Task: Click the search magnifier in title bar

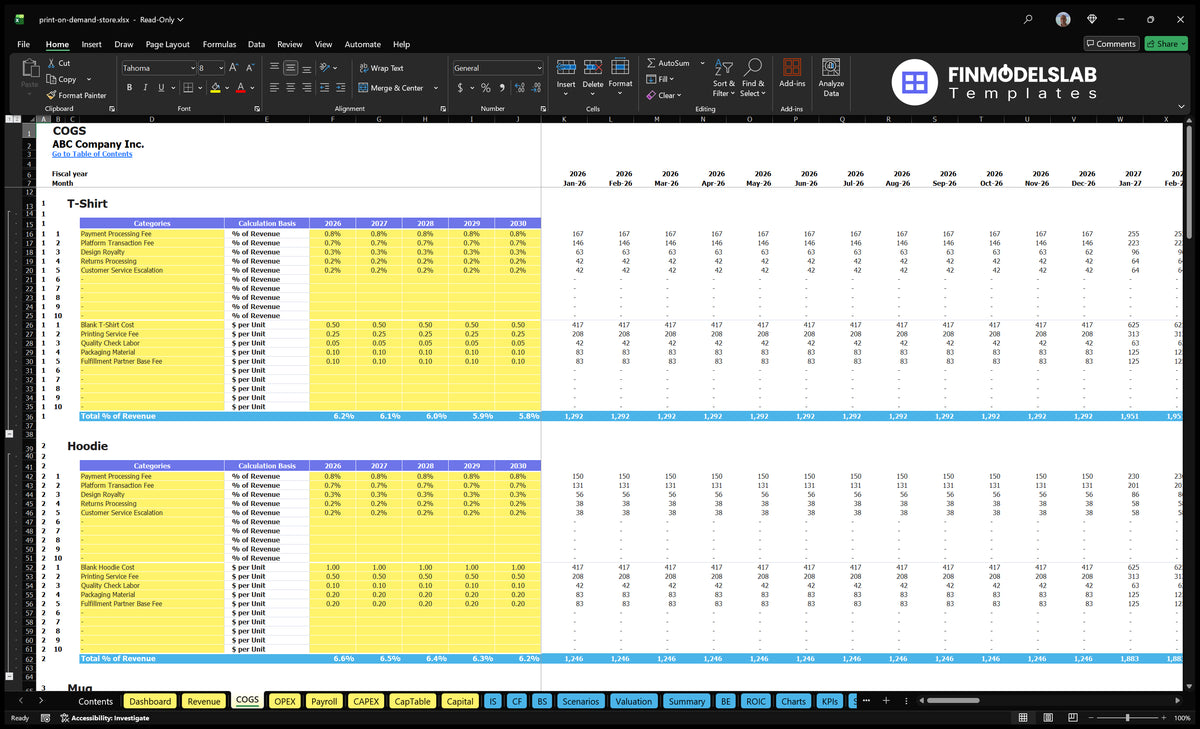Action: pos(1029,19)
